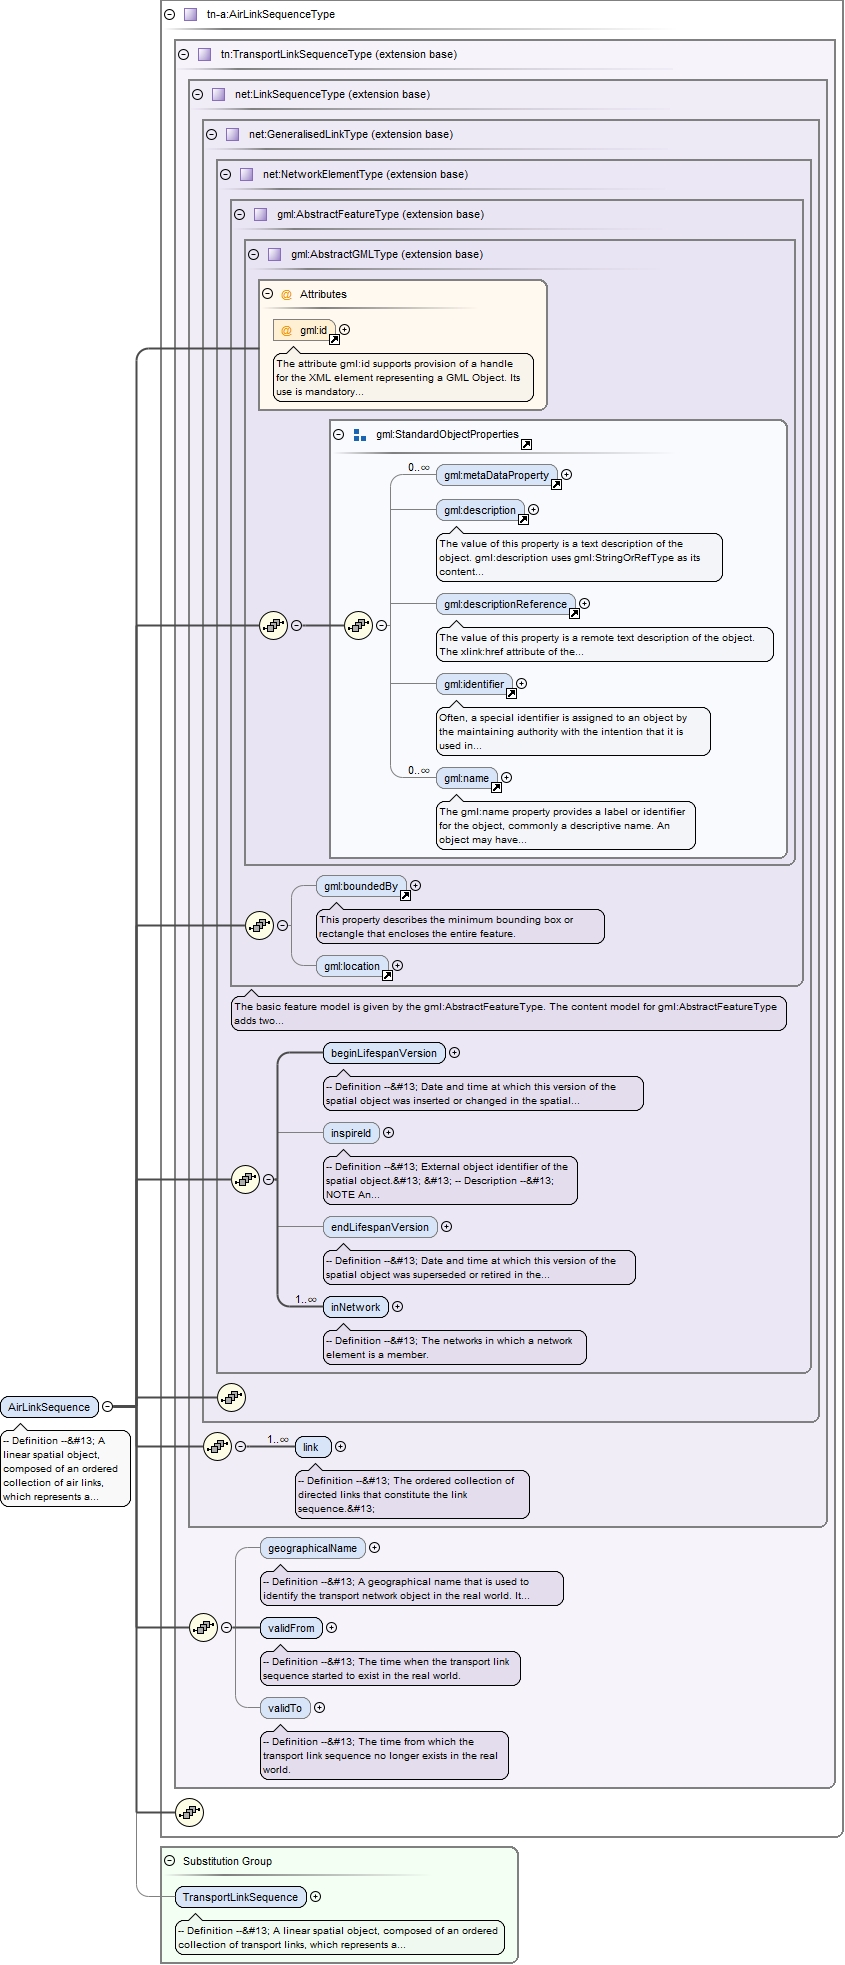
Task: Click the purple type icon for tn-a:AirLinkSequenceType
Action: pyautogui.click(x=190, y=14)
